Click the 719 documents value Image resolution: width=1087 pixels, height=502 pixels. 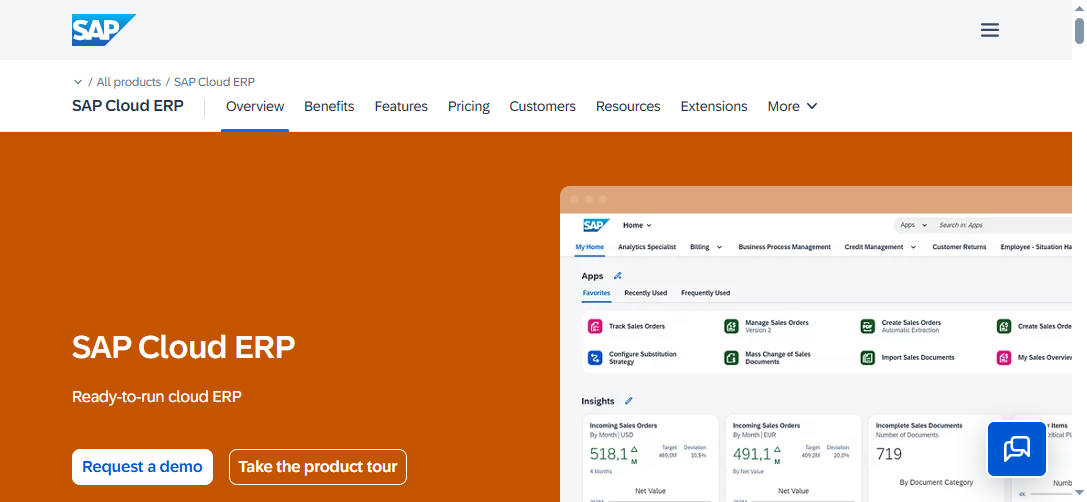click(889, 455)
